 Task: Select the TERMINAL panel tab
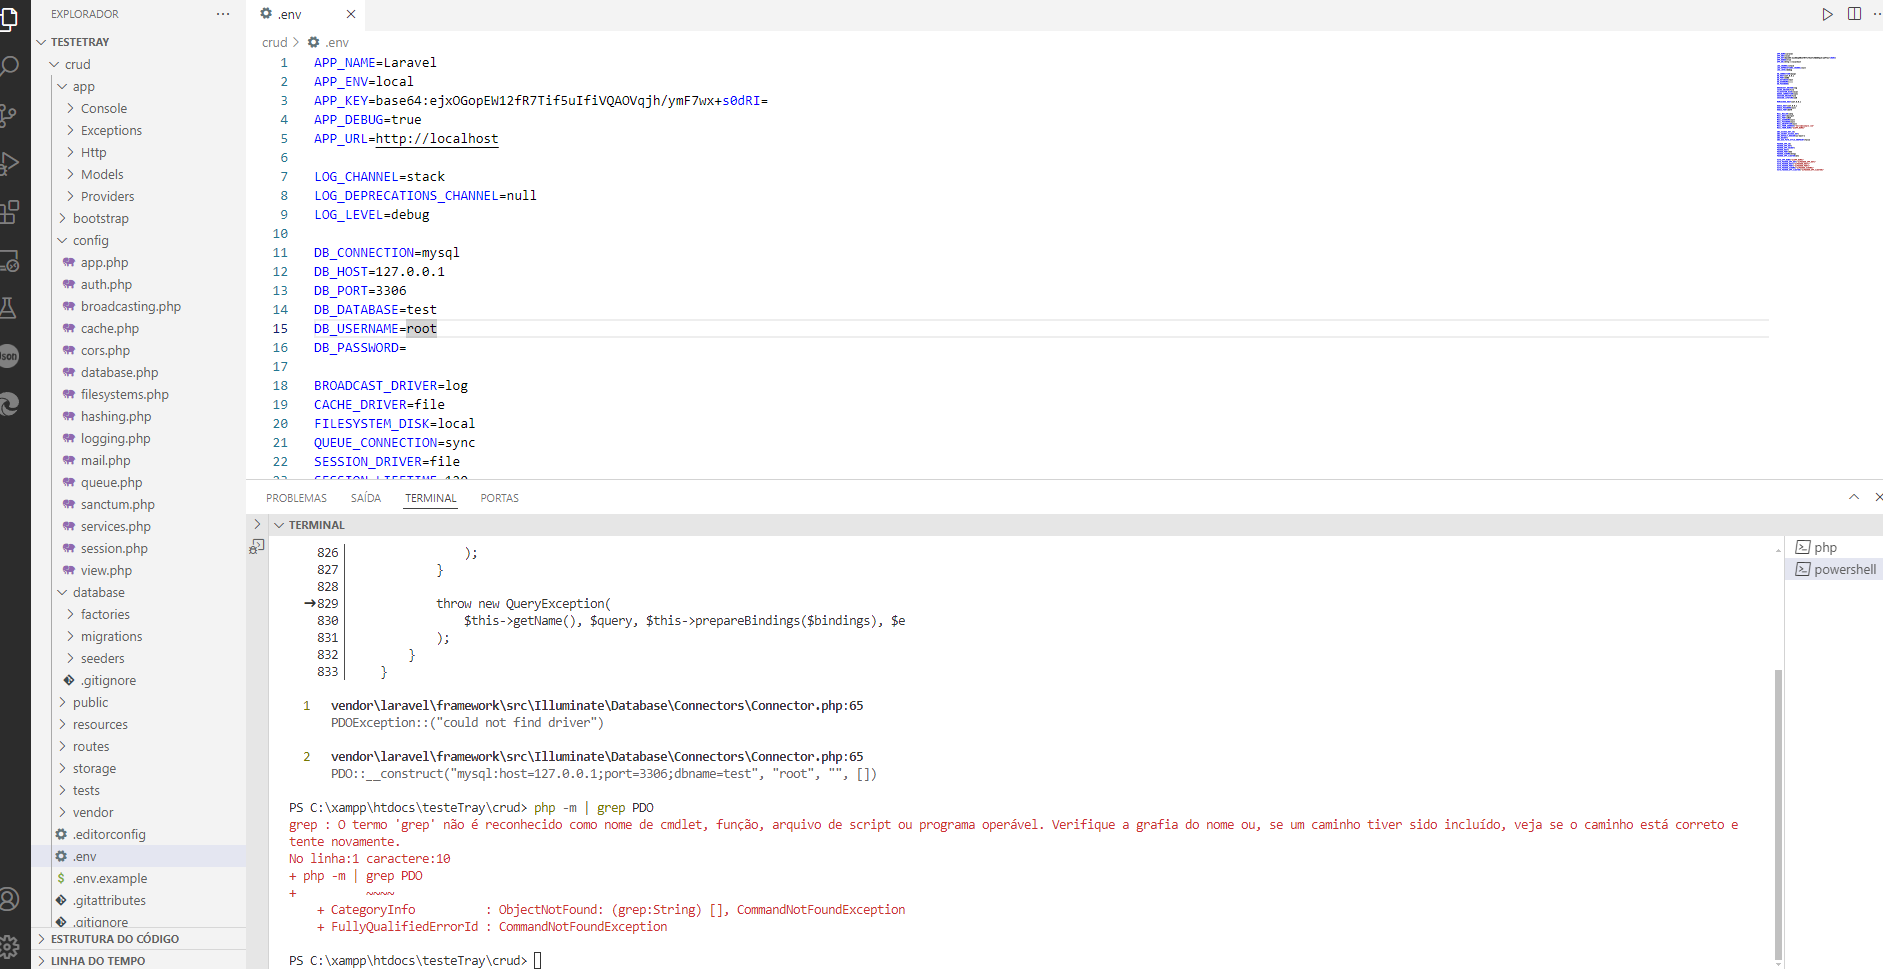[431, 498]
